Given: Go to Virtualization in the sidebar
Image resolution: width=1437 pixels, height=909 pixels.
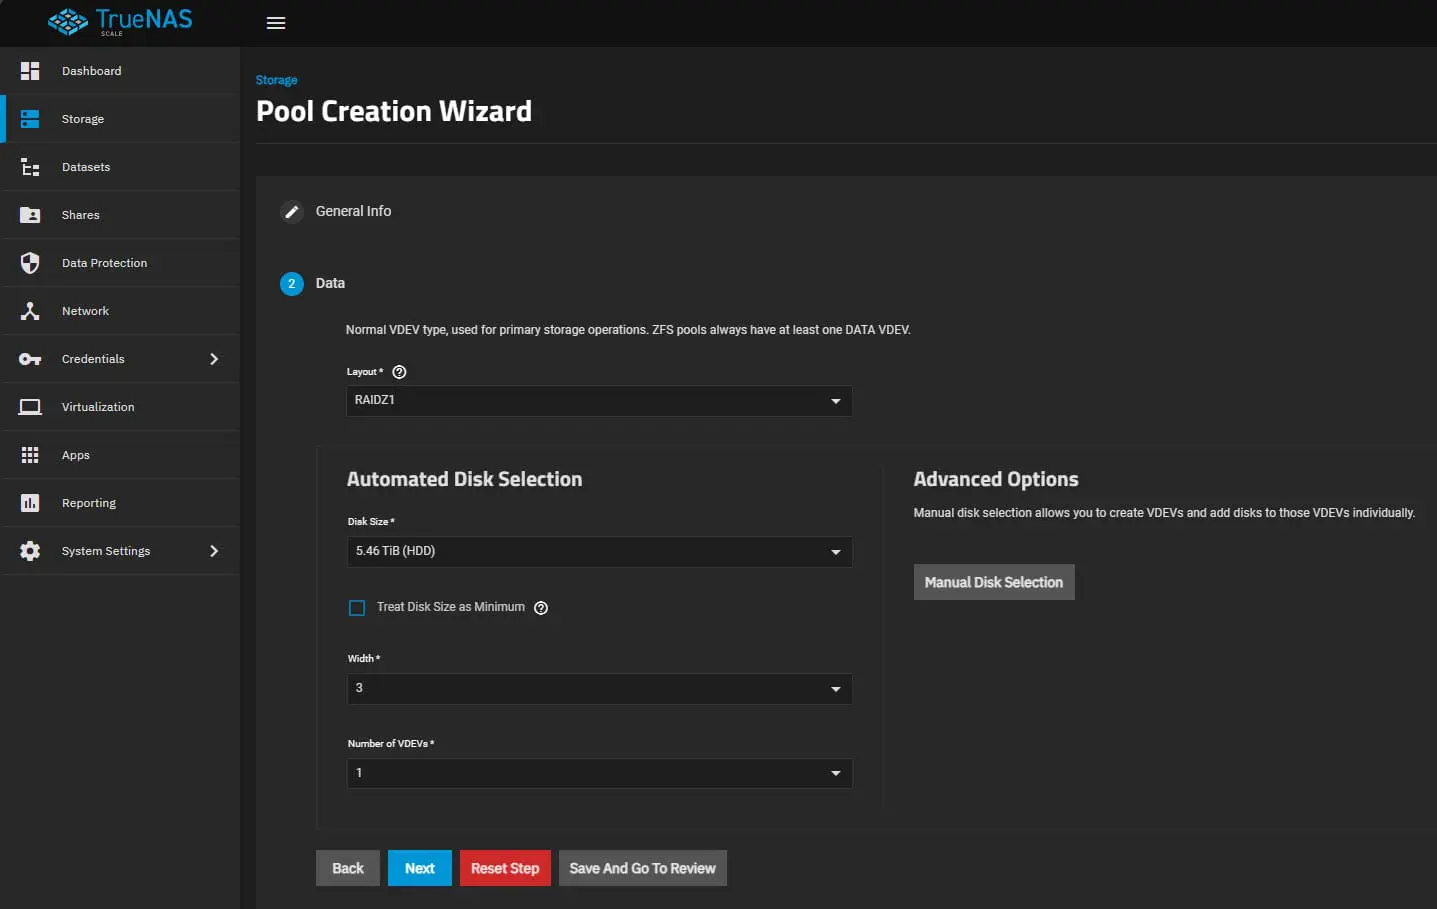Looking at the screenshot, I should pyautogui.click(x=98, y=407).
